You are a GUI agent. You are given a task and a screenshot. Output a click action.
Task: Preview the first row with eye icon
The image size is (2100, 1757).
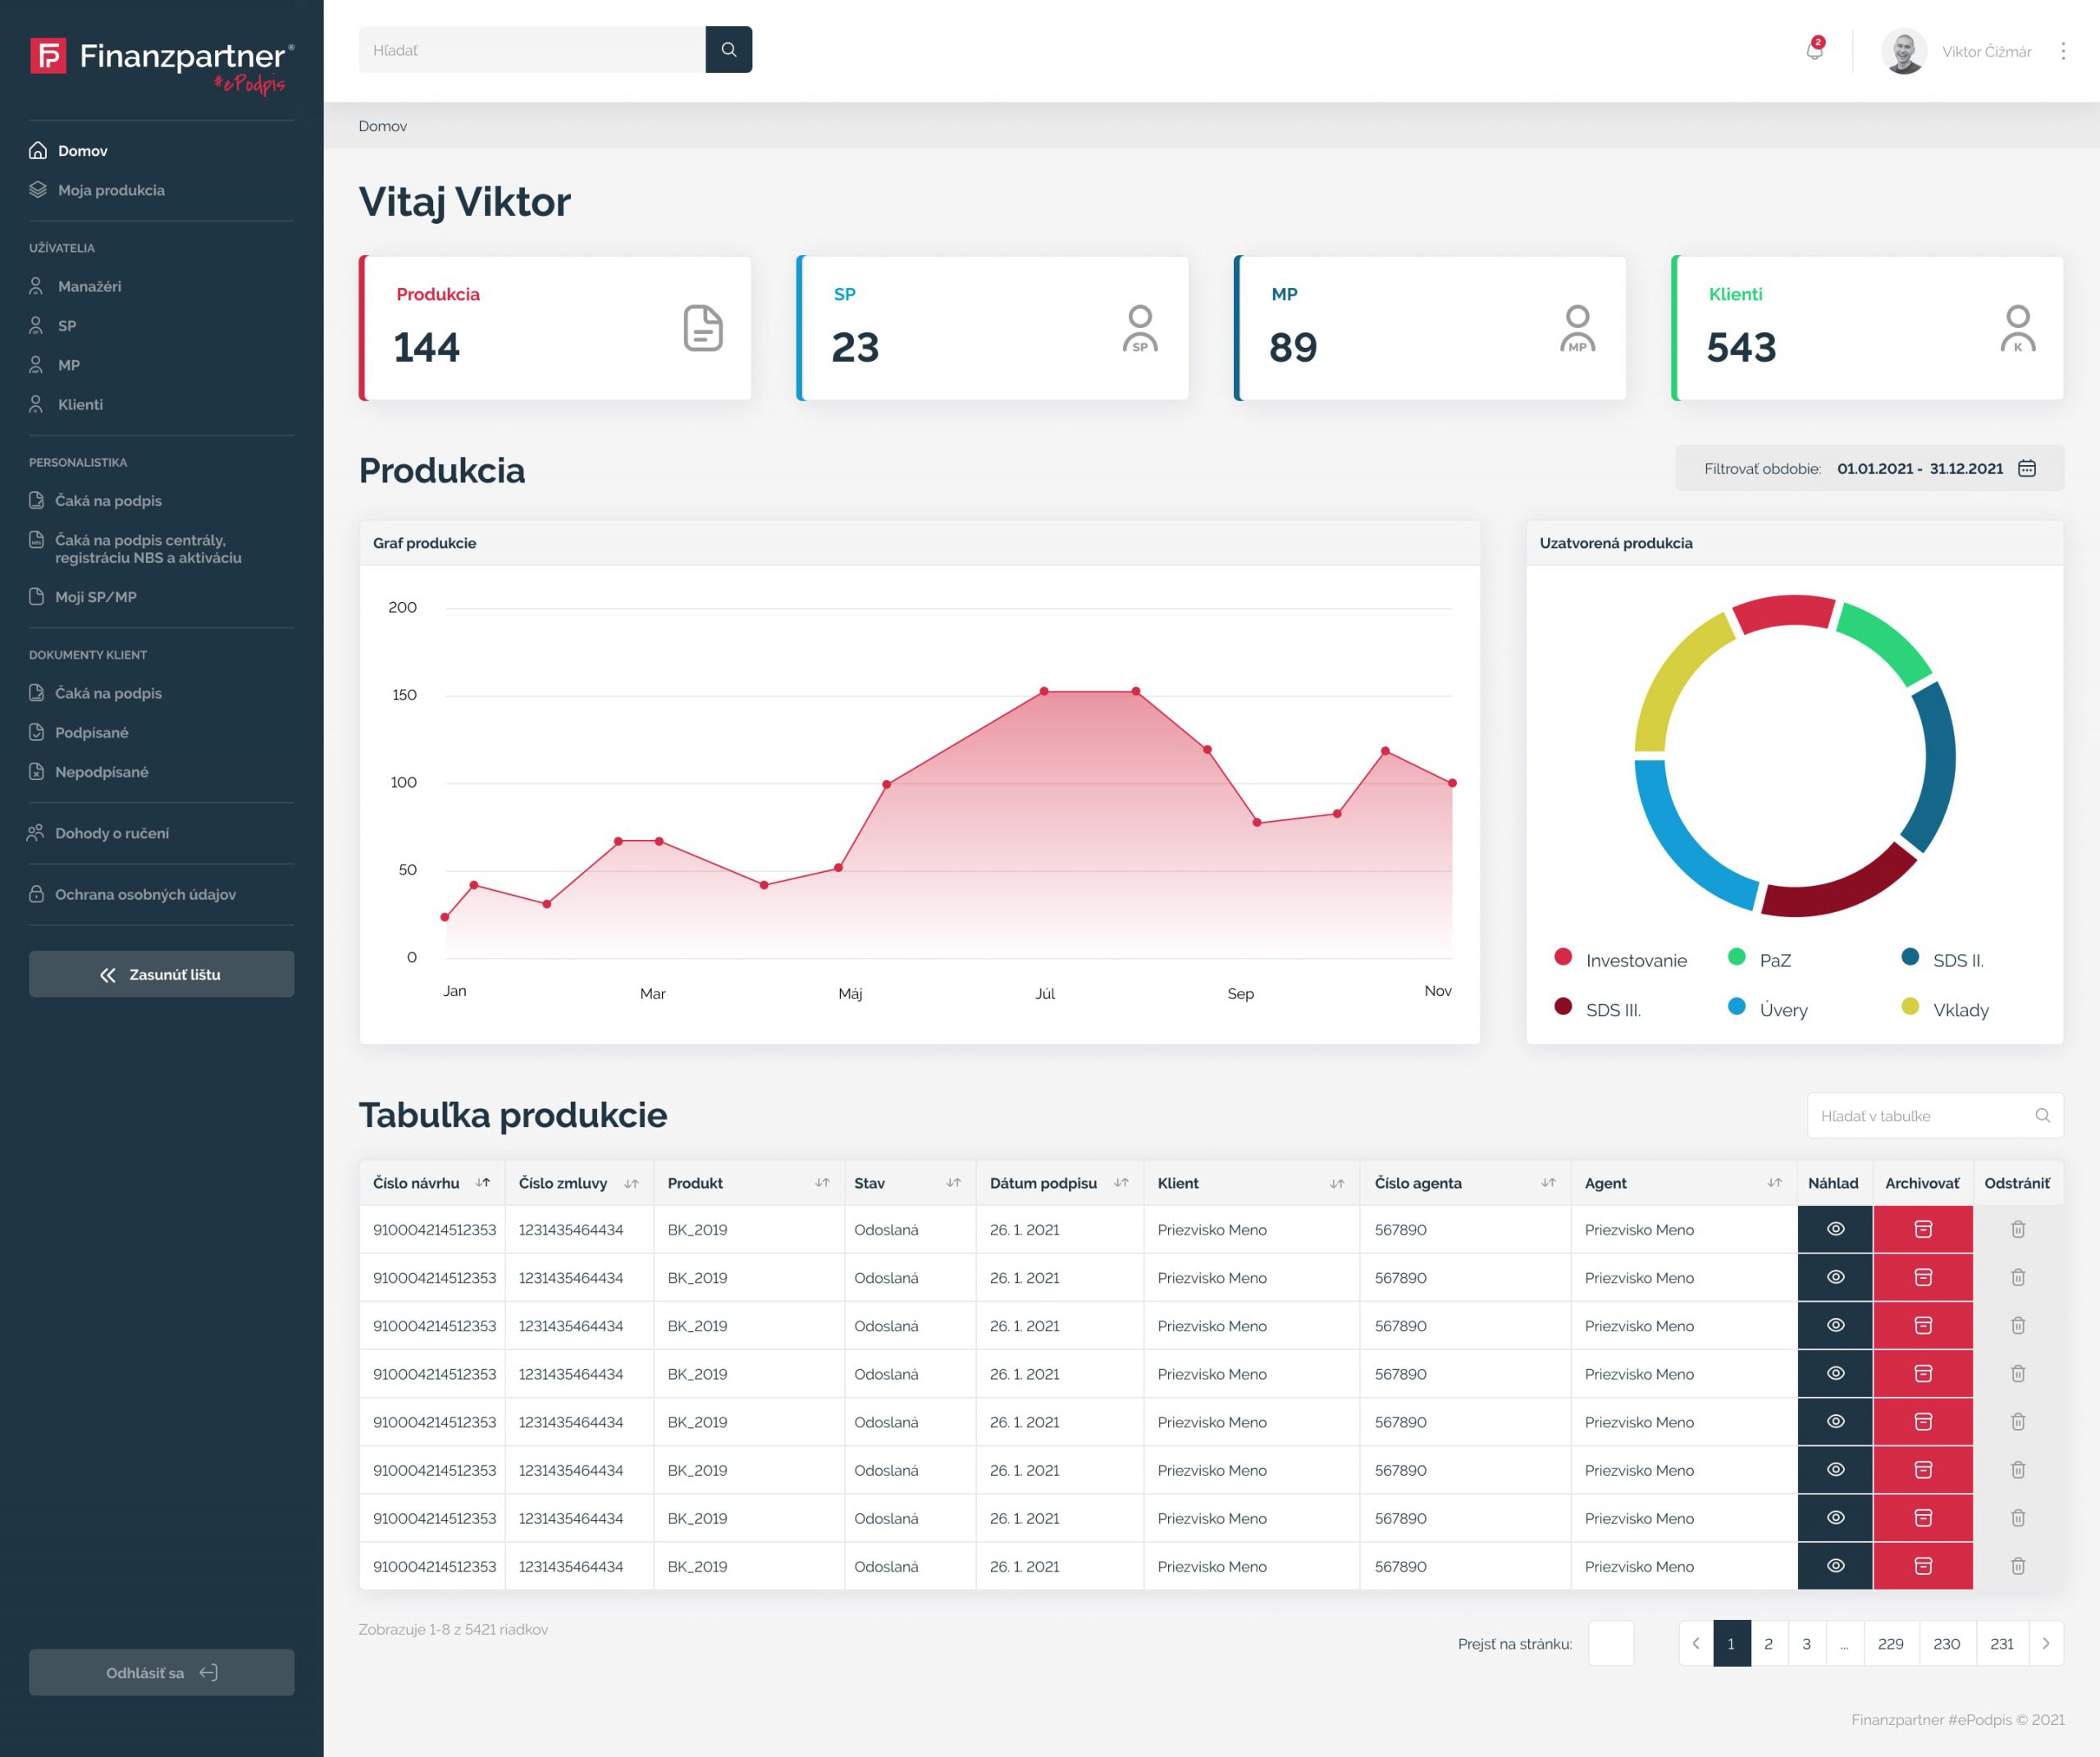(x=1836, y=1229)
